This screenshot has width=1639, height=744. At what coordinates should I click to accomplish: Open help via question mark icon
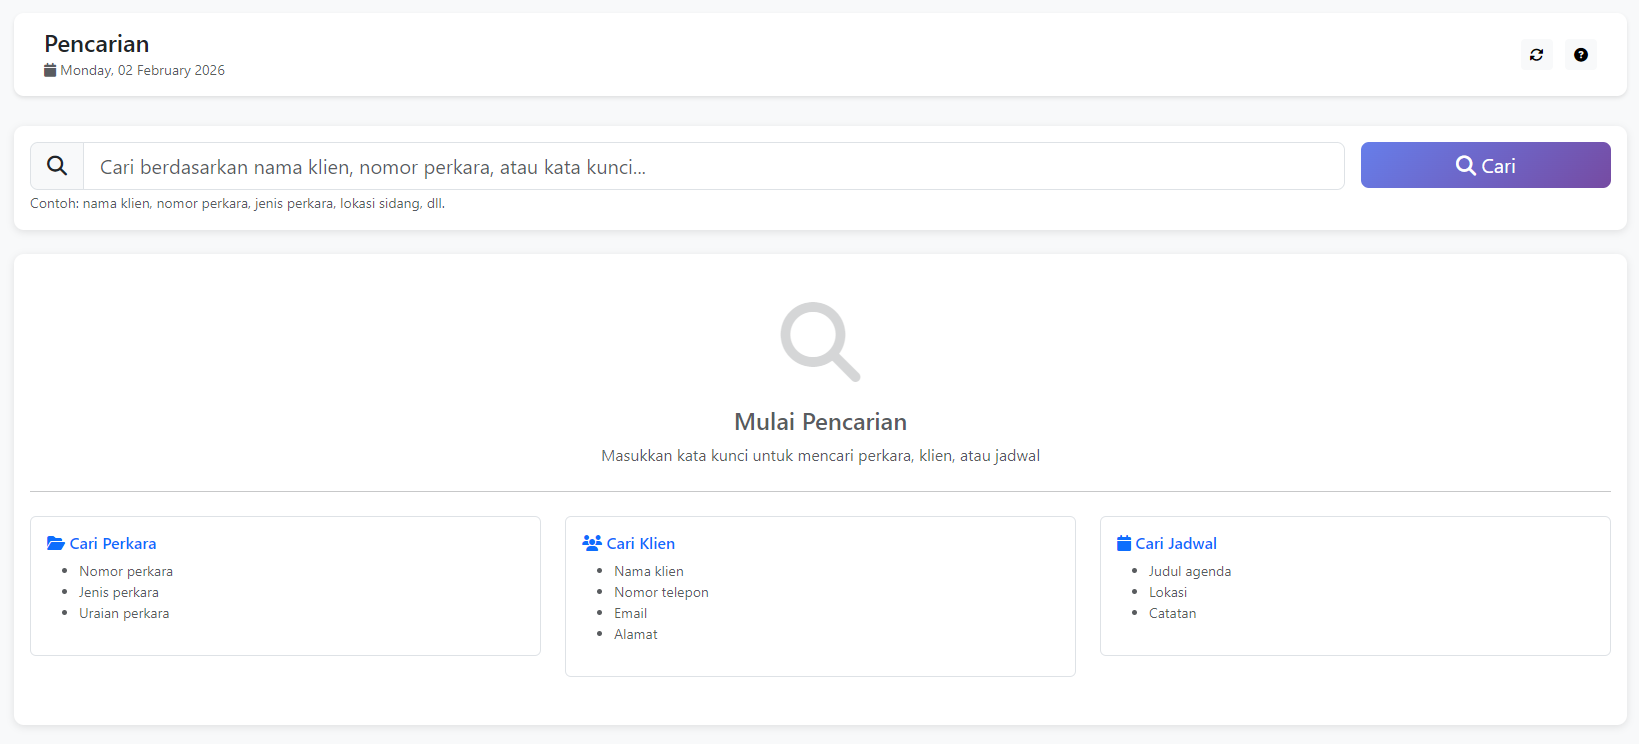pos(1580,55)
